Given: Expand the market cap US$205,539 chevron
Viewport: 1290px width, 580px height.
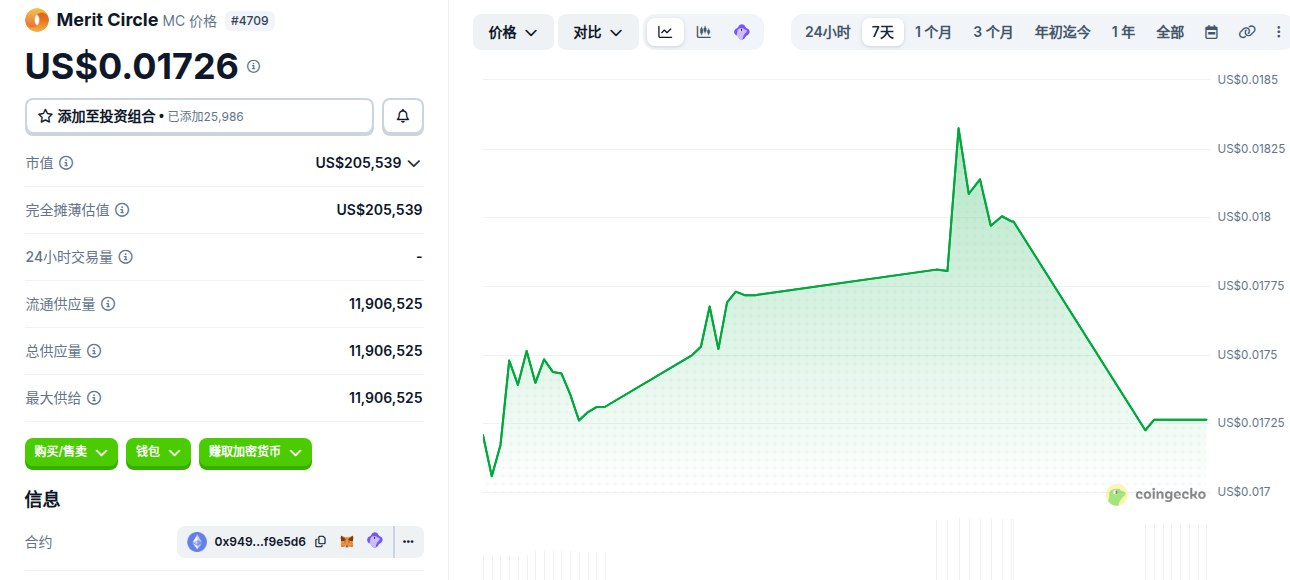Looking at the screenshot, I should pyautogui.click(x=414, y=163).
